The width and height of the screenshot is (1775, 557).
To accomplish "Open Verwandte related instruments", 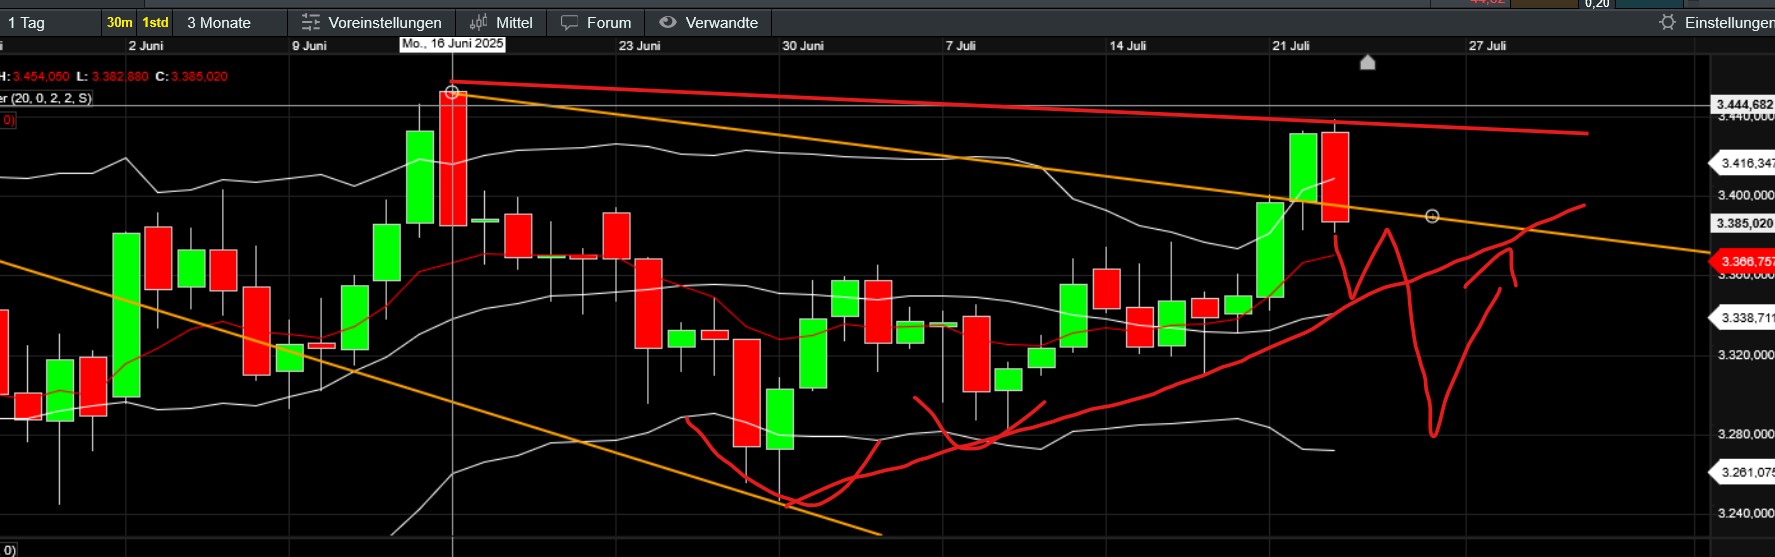I will [x=708, y=22].
